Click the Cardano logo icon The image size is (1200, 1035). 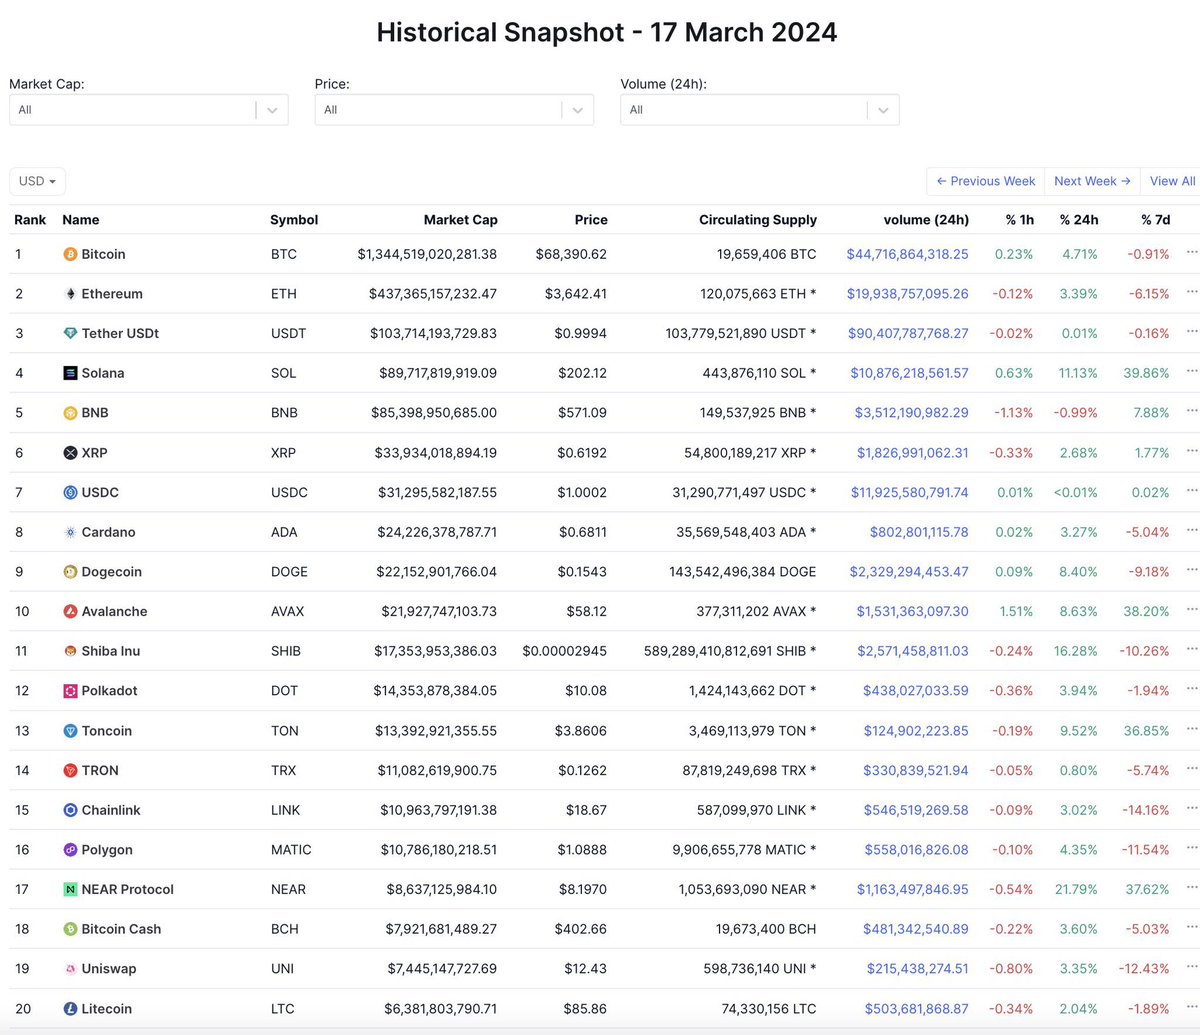70,532
